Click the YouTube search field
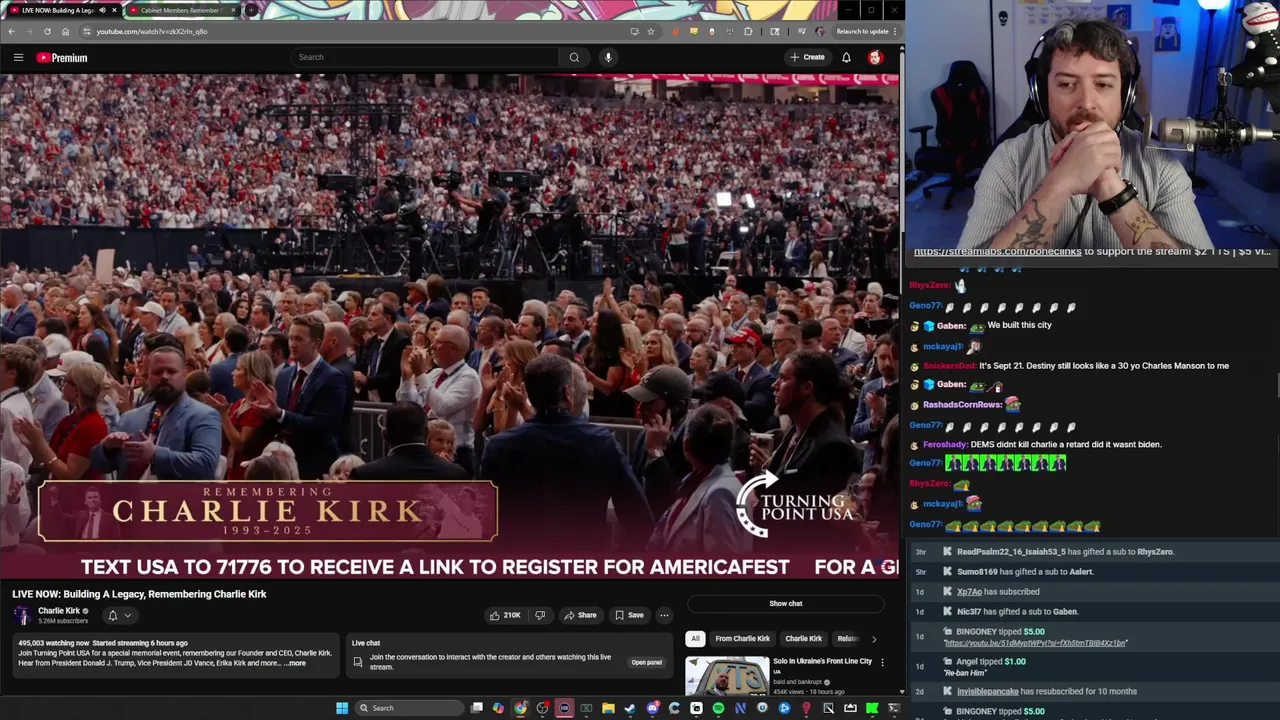 pyautogui.click(x=425, y=57)
